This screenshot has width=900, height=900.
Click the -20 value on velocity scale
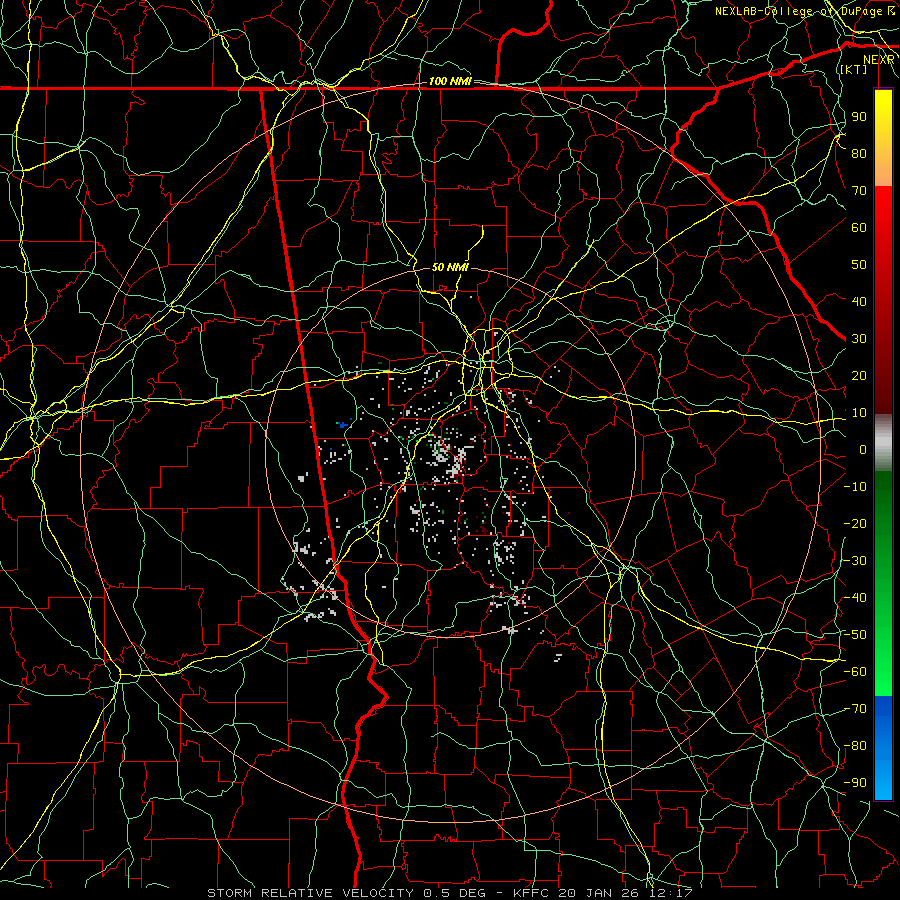(855, 524)
